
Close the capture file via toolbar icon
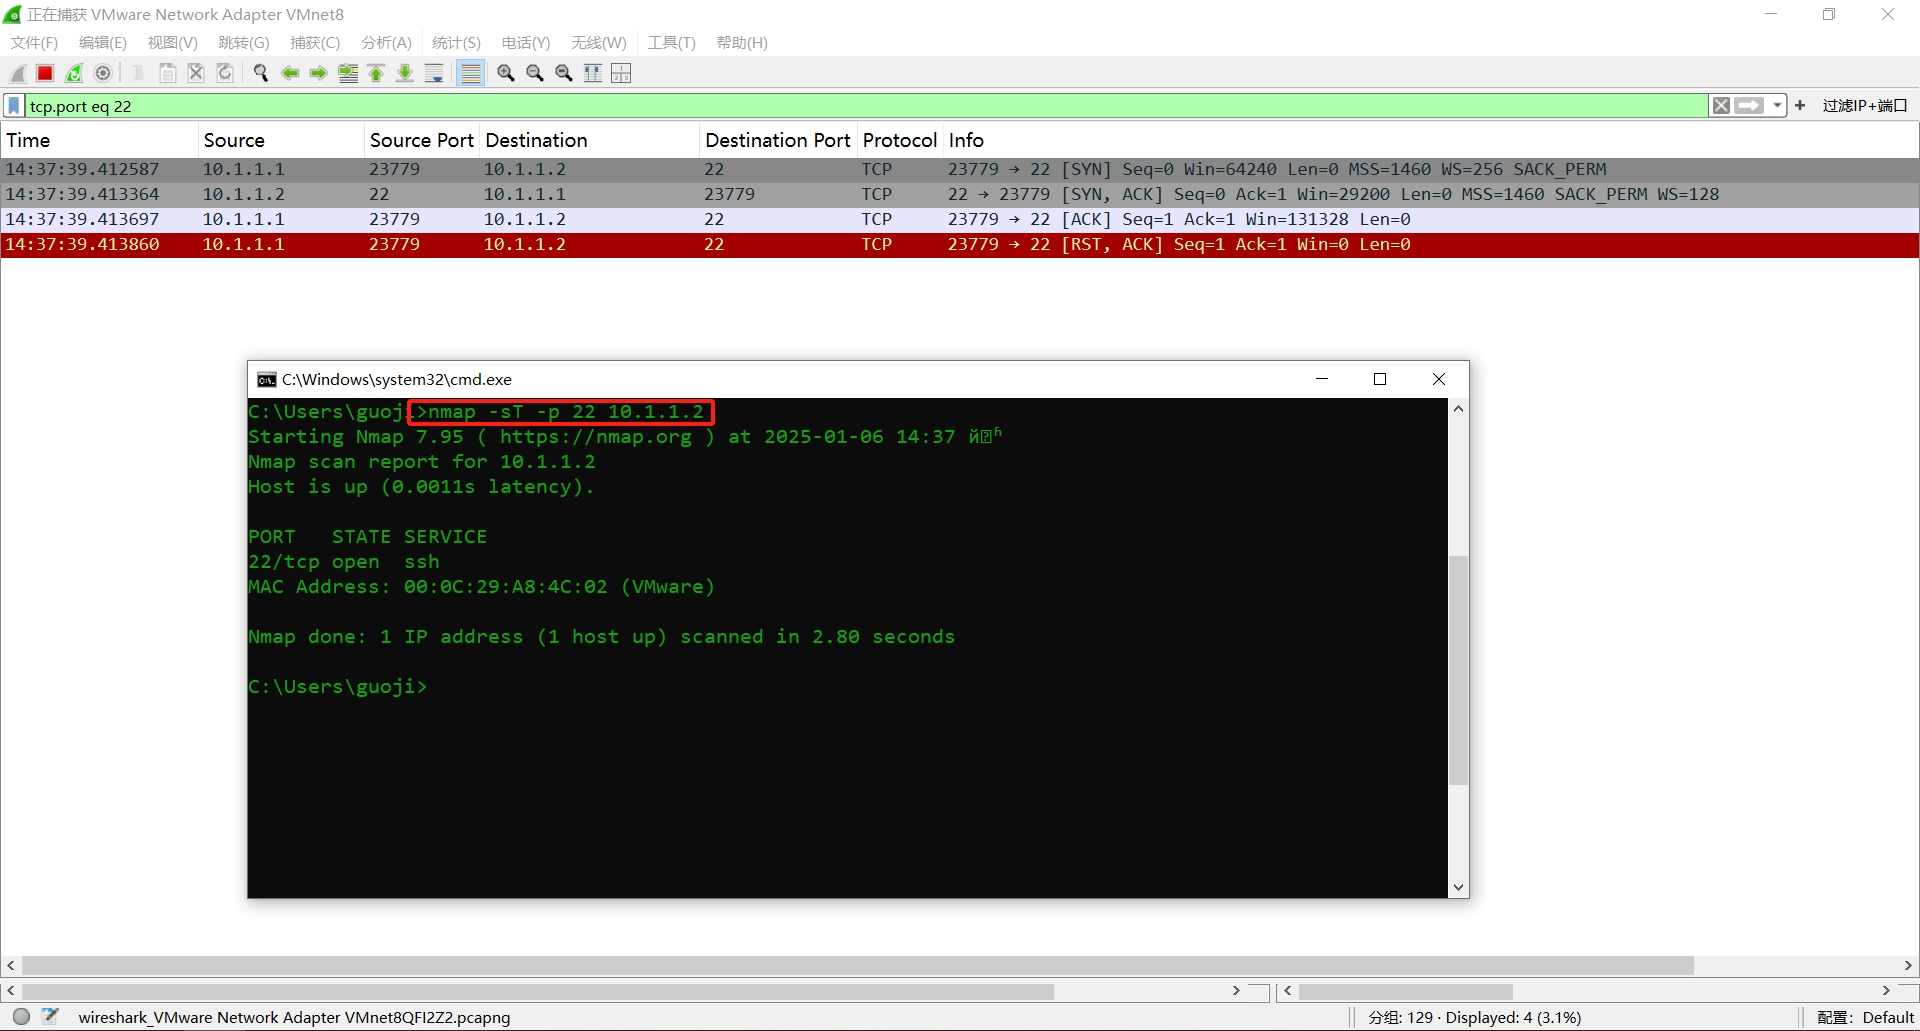click(x=196, y=73)
